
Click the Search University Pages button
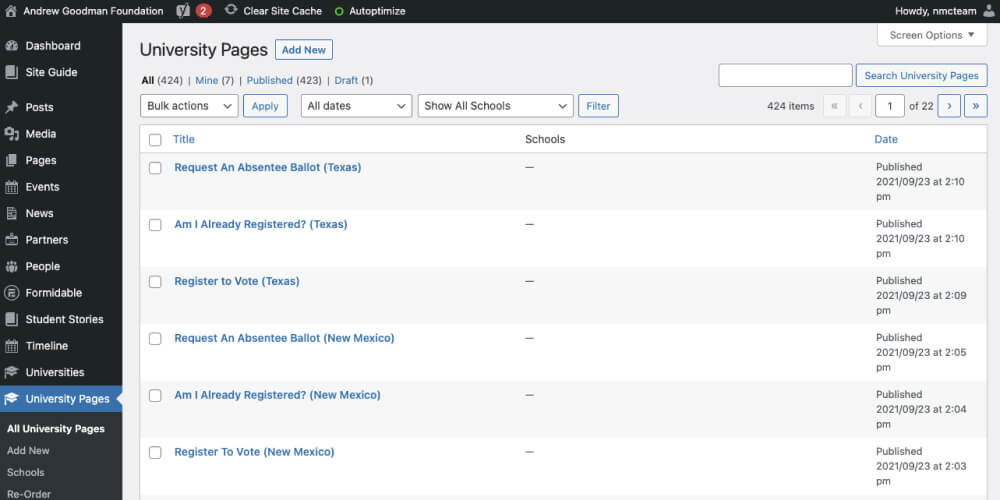pos(922,75)
